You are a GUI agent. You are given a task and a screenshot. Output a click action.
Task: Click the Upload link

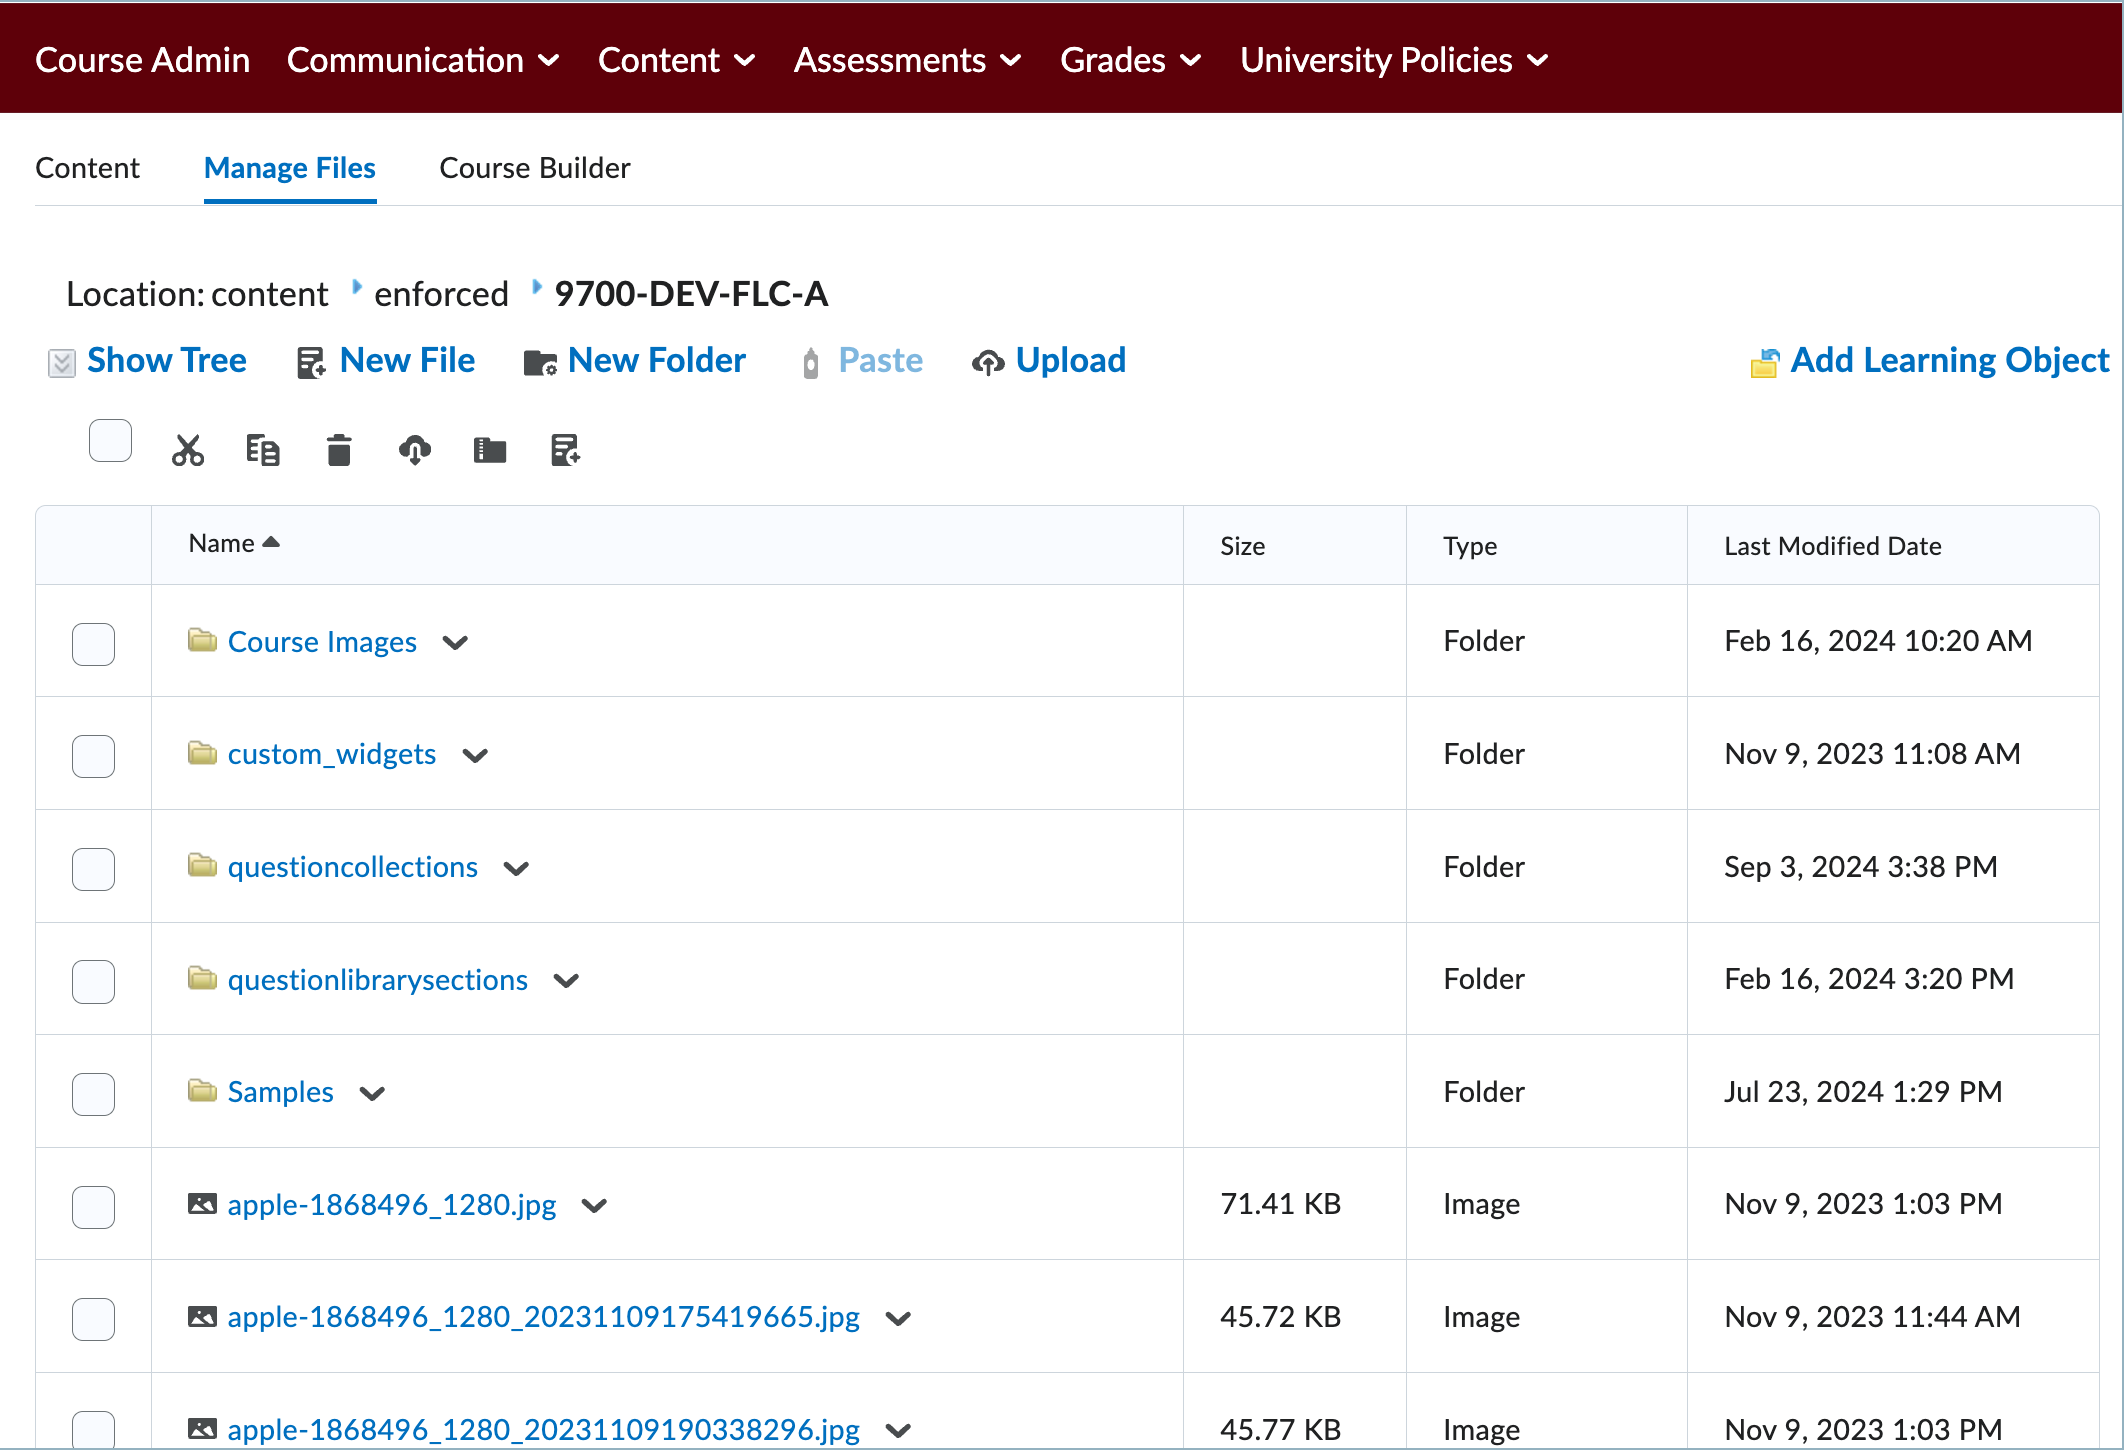click(x=1069, y=360)
